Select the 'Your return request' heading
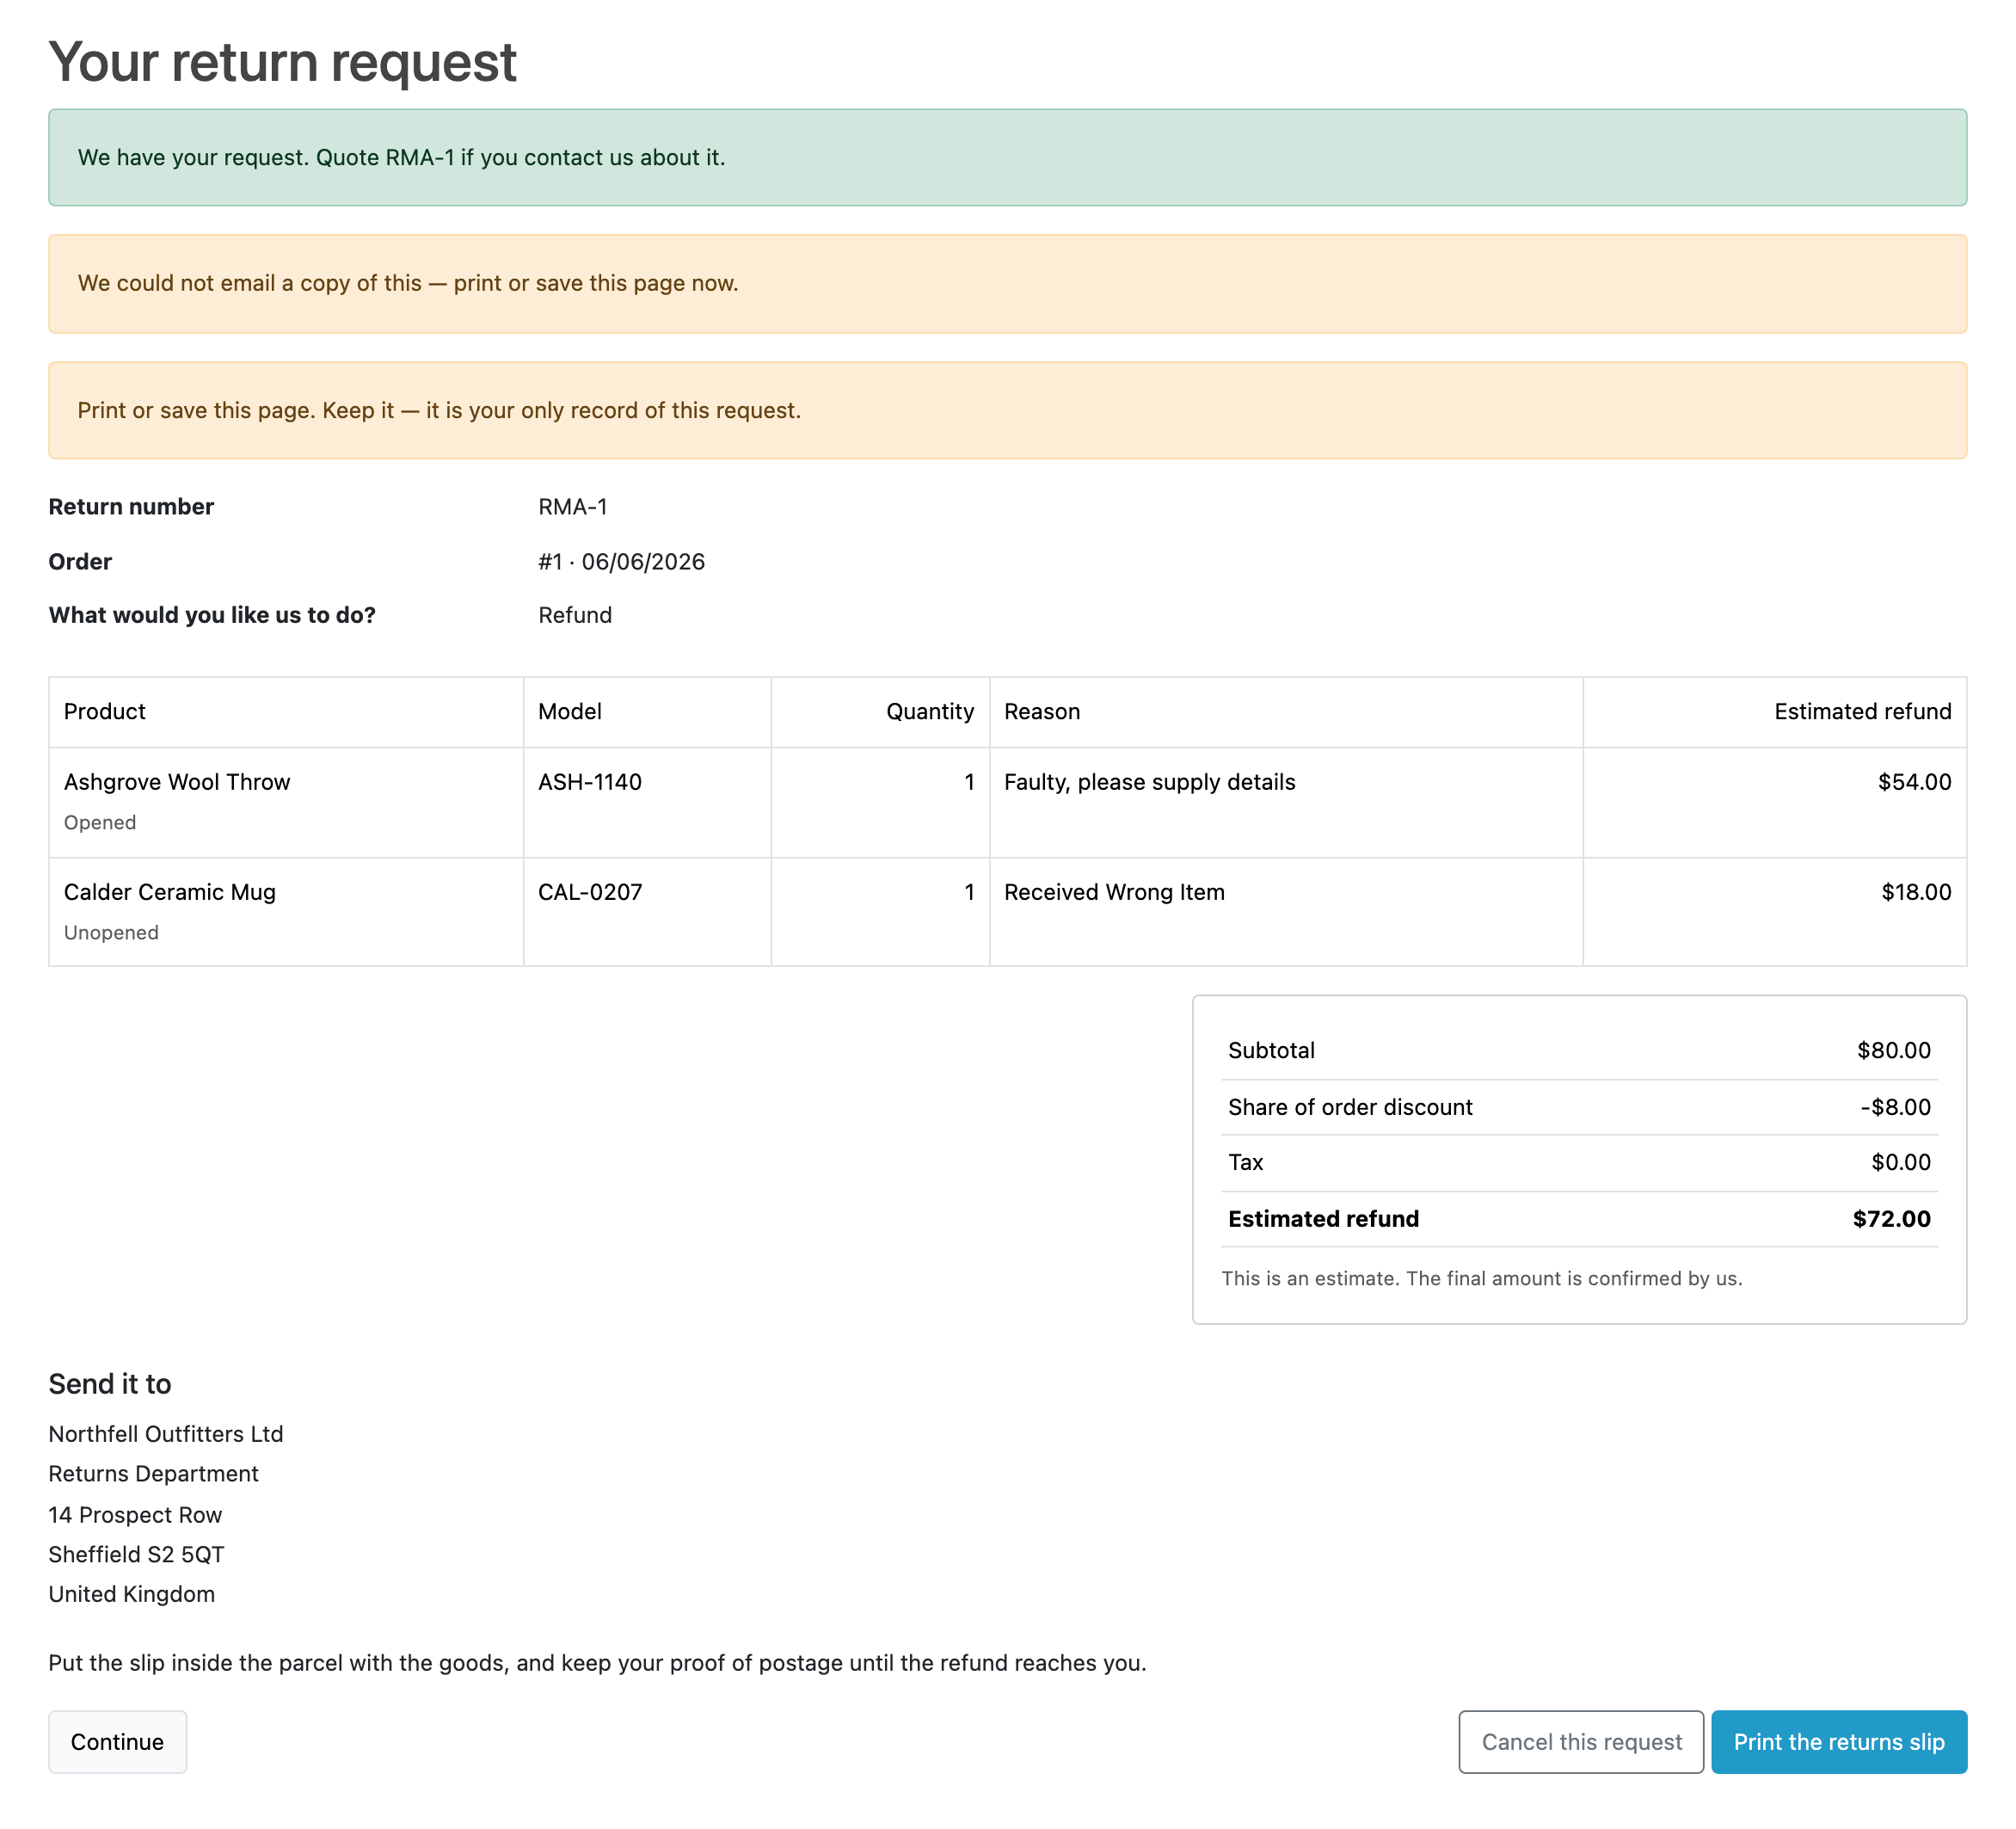The height and width of the screenshot is (1829, 2016). (282, 62)
